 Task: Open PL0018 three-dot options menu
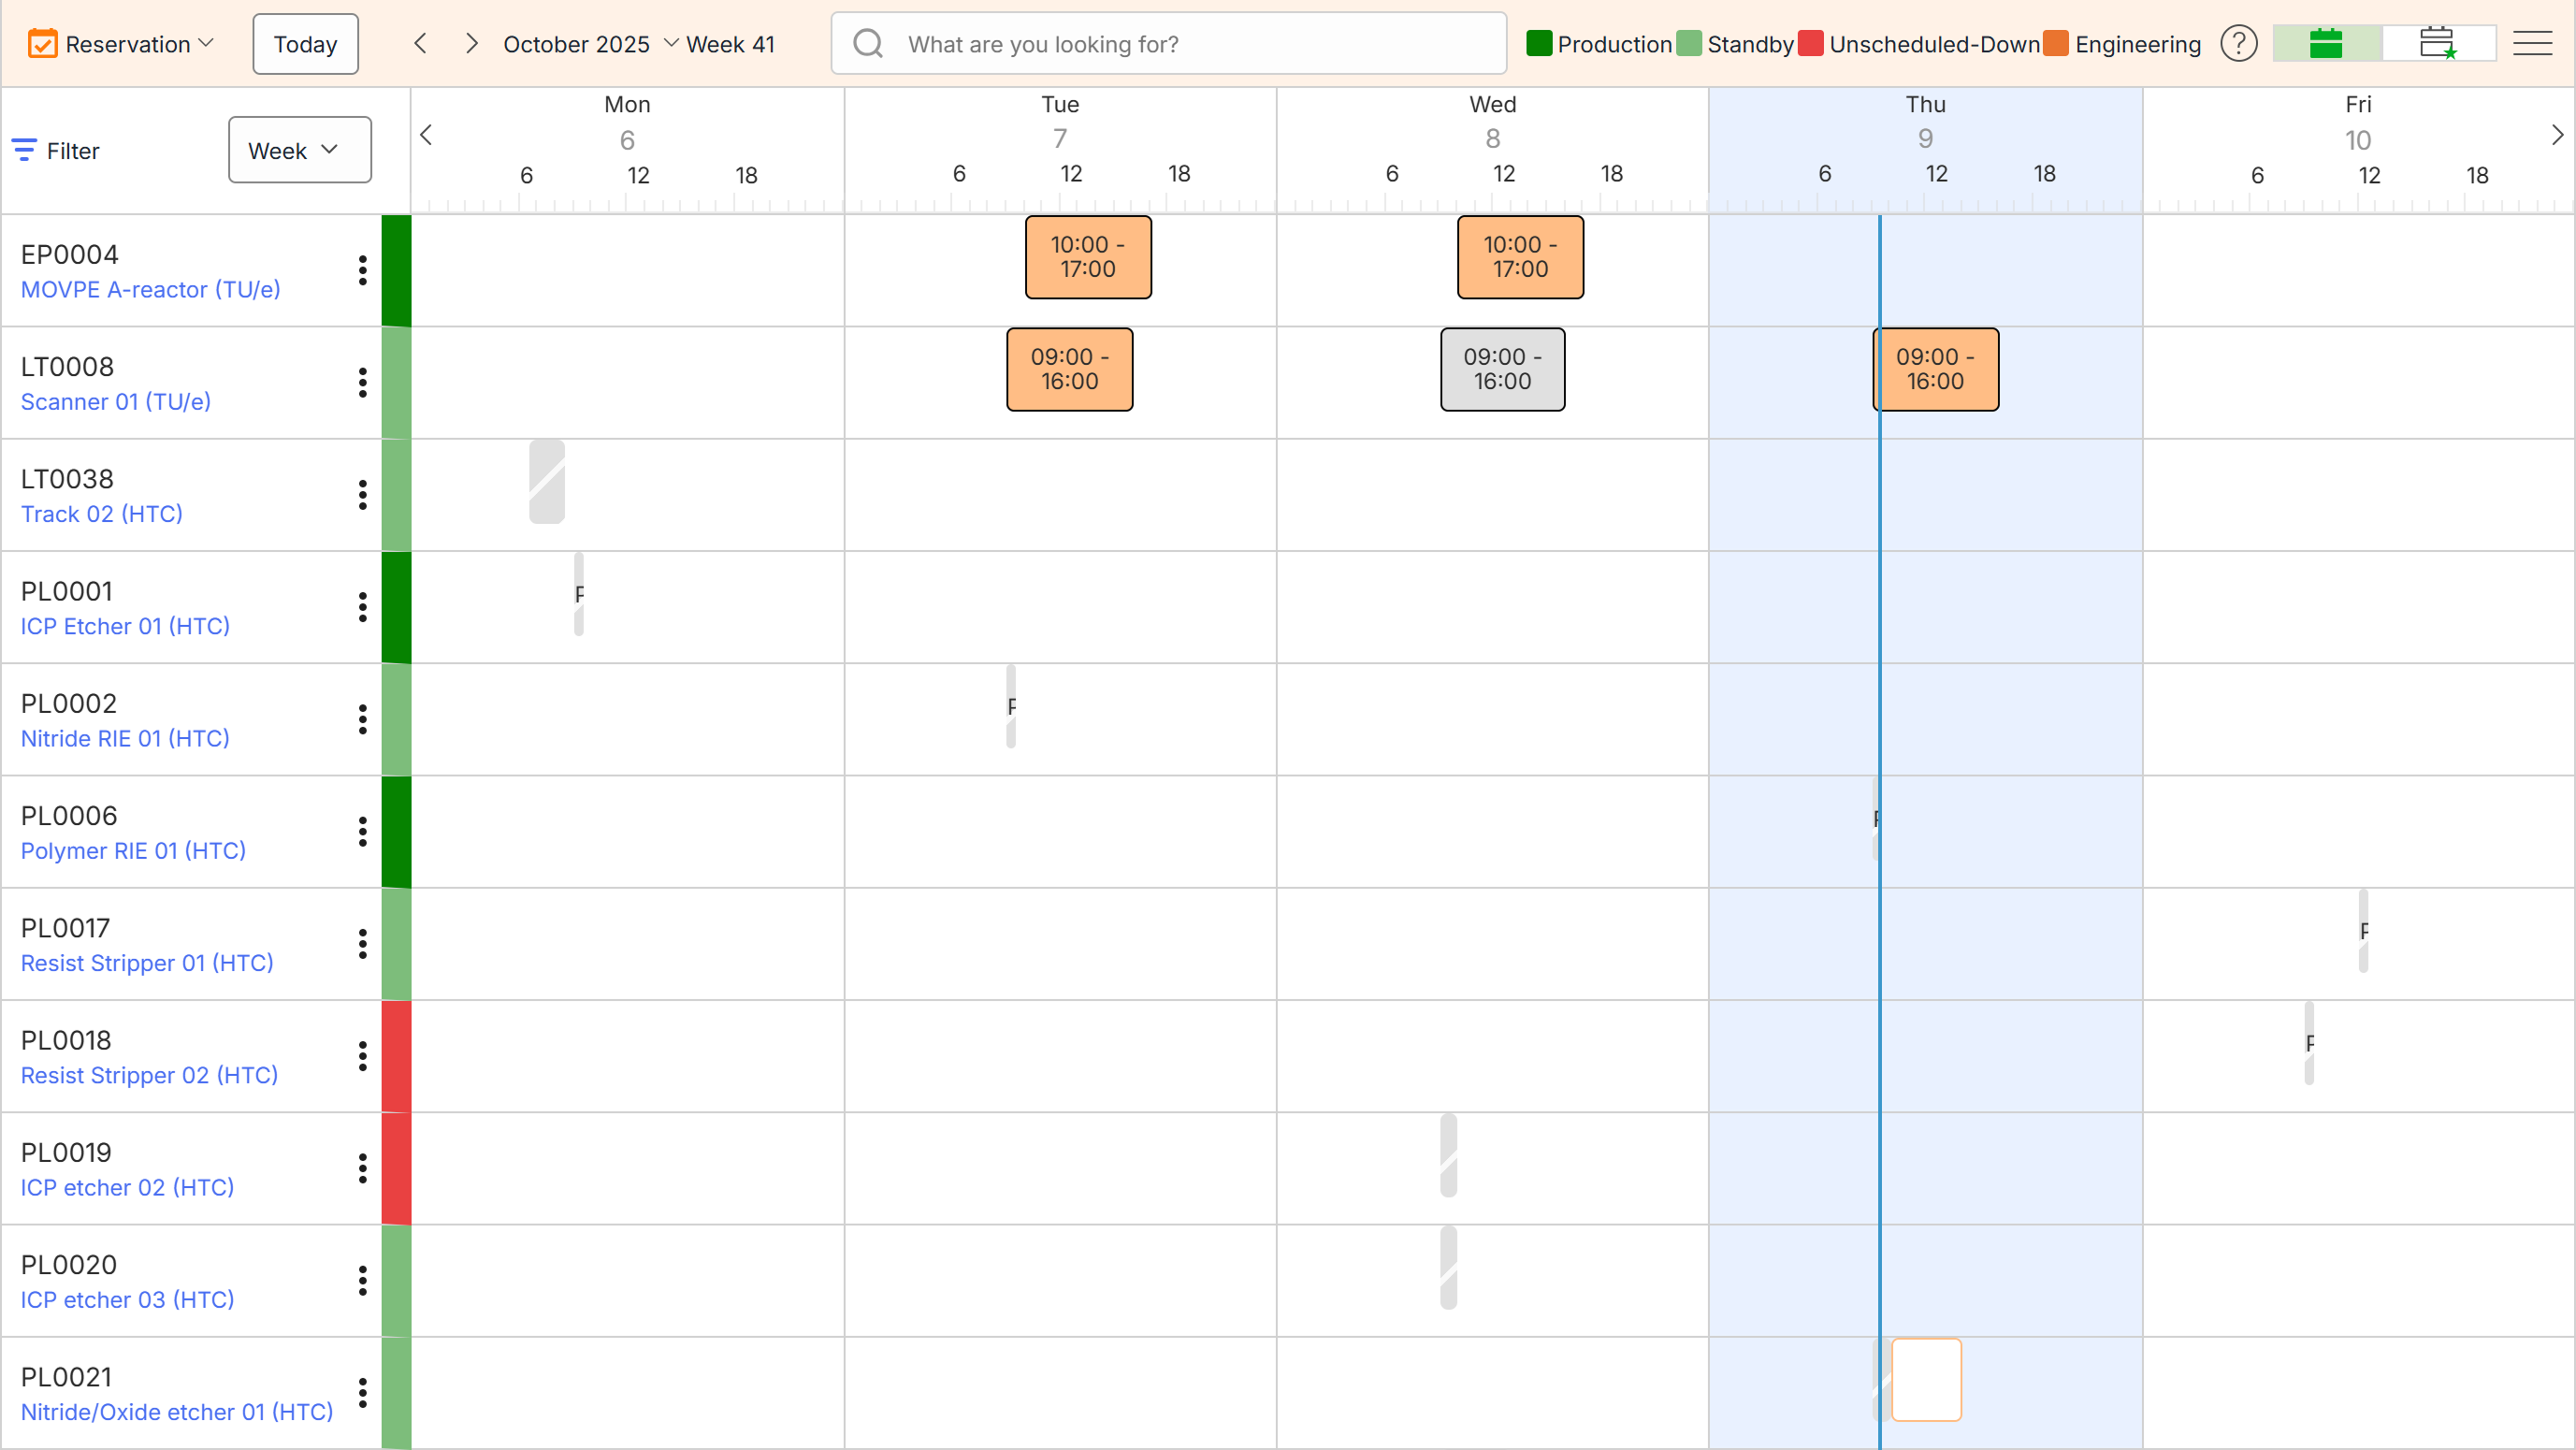tap(362, 1056)
